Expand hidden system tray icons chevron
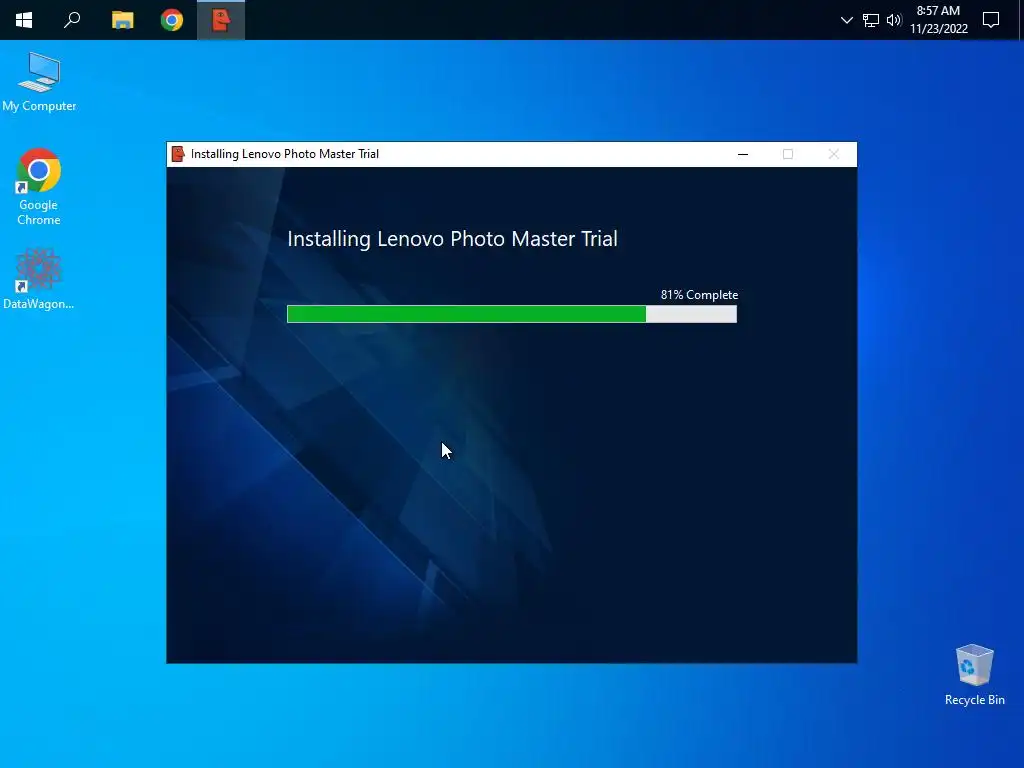 coord(846,20)
